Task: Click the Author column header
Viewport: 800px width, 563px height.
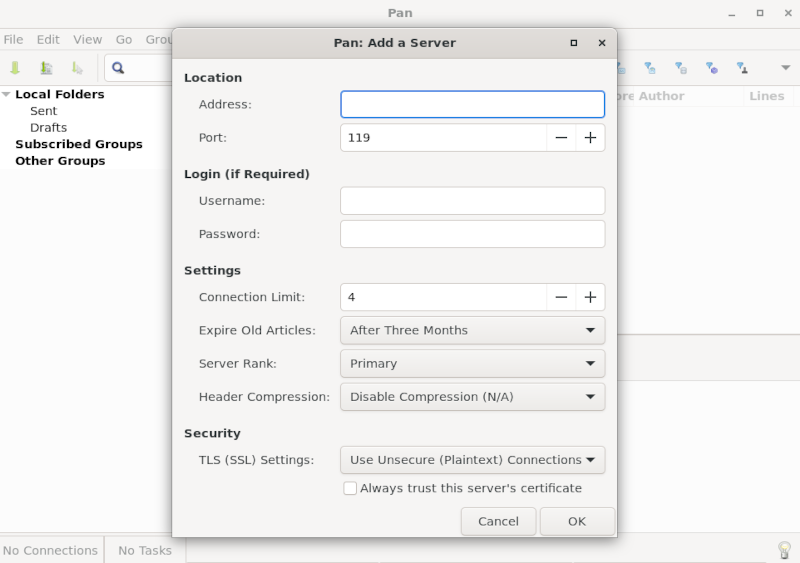Action: 661,96
